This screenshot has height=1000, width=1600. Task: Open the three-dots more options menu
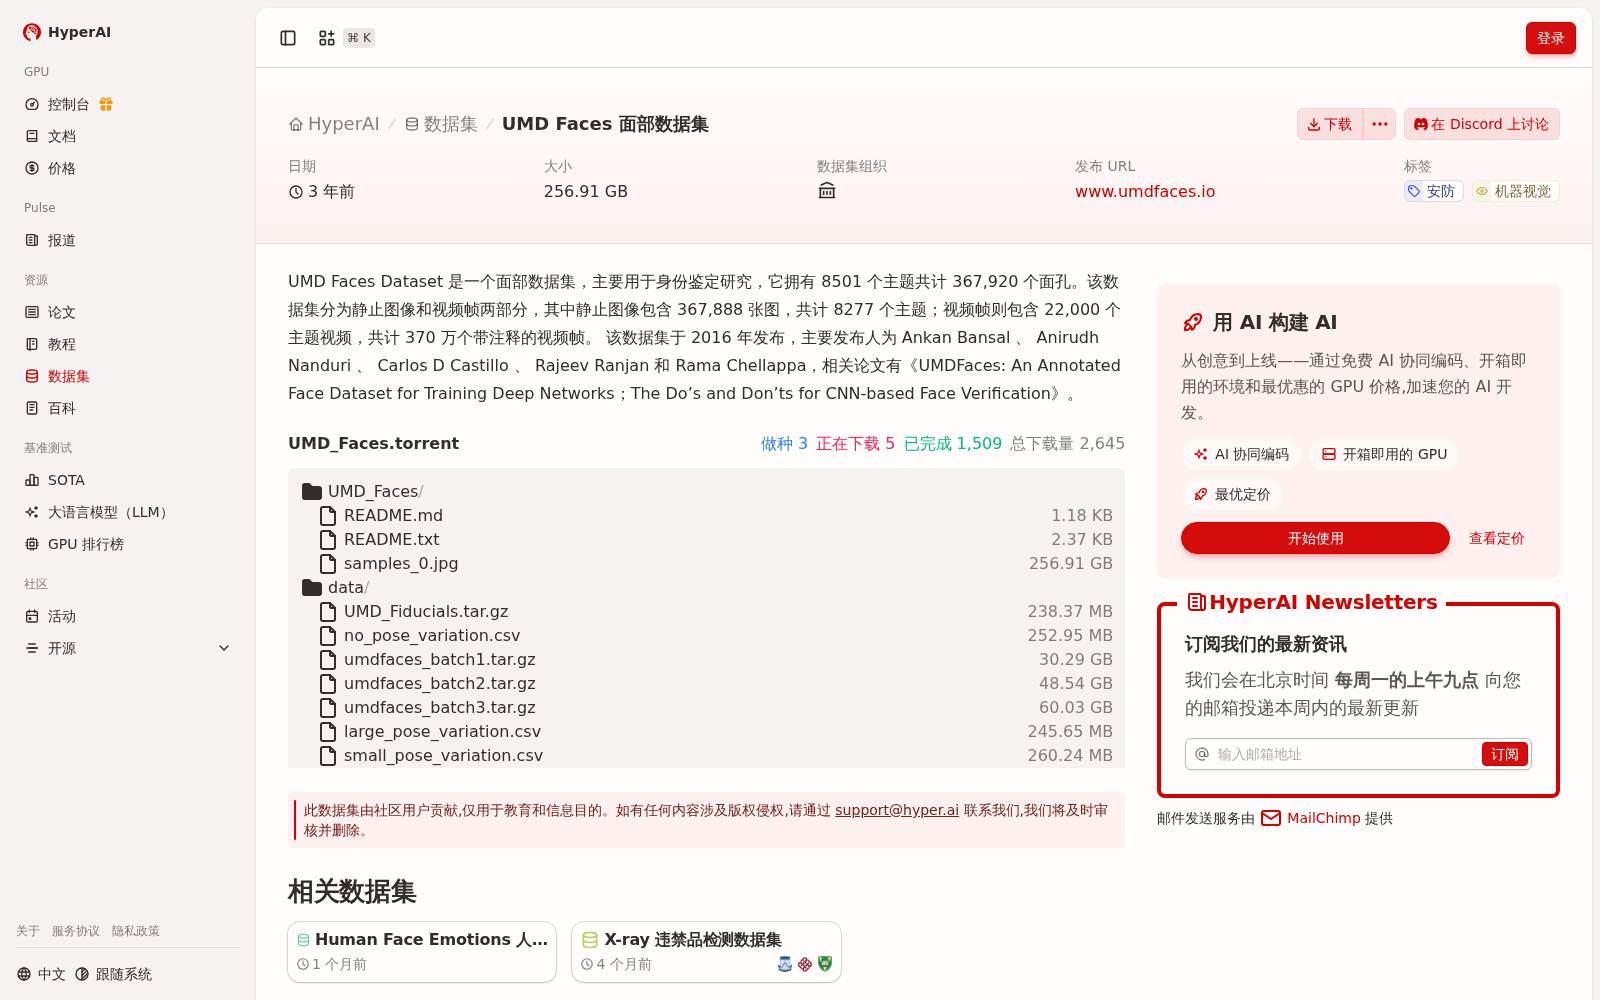click(x=1380, y=124)
